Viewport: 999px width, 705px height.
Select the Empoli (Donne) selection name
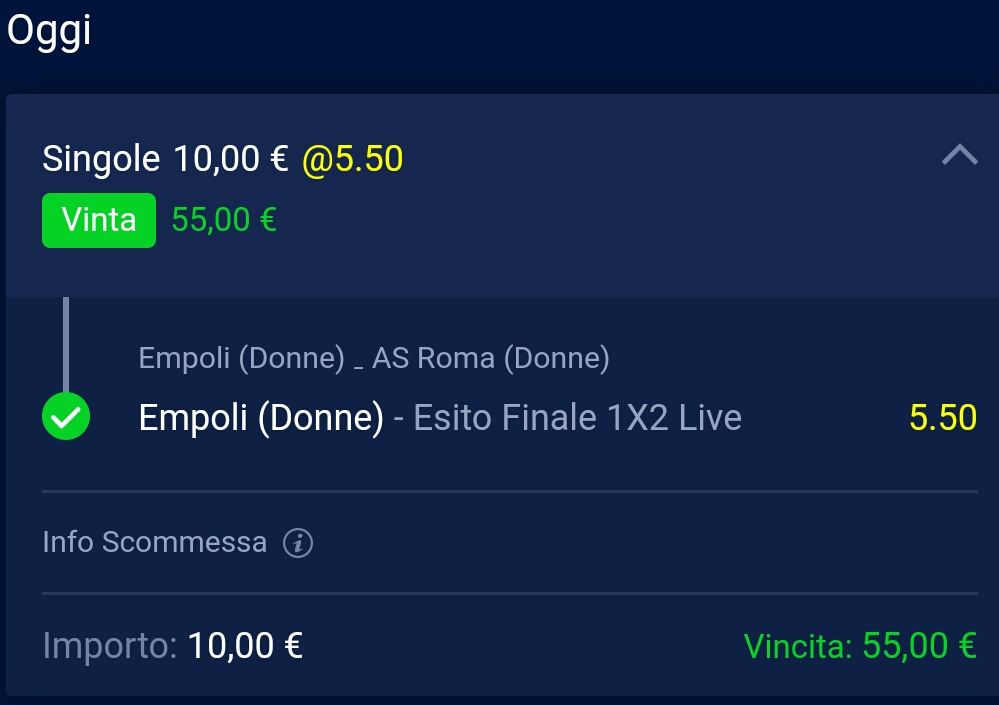(261, 418)
